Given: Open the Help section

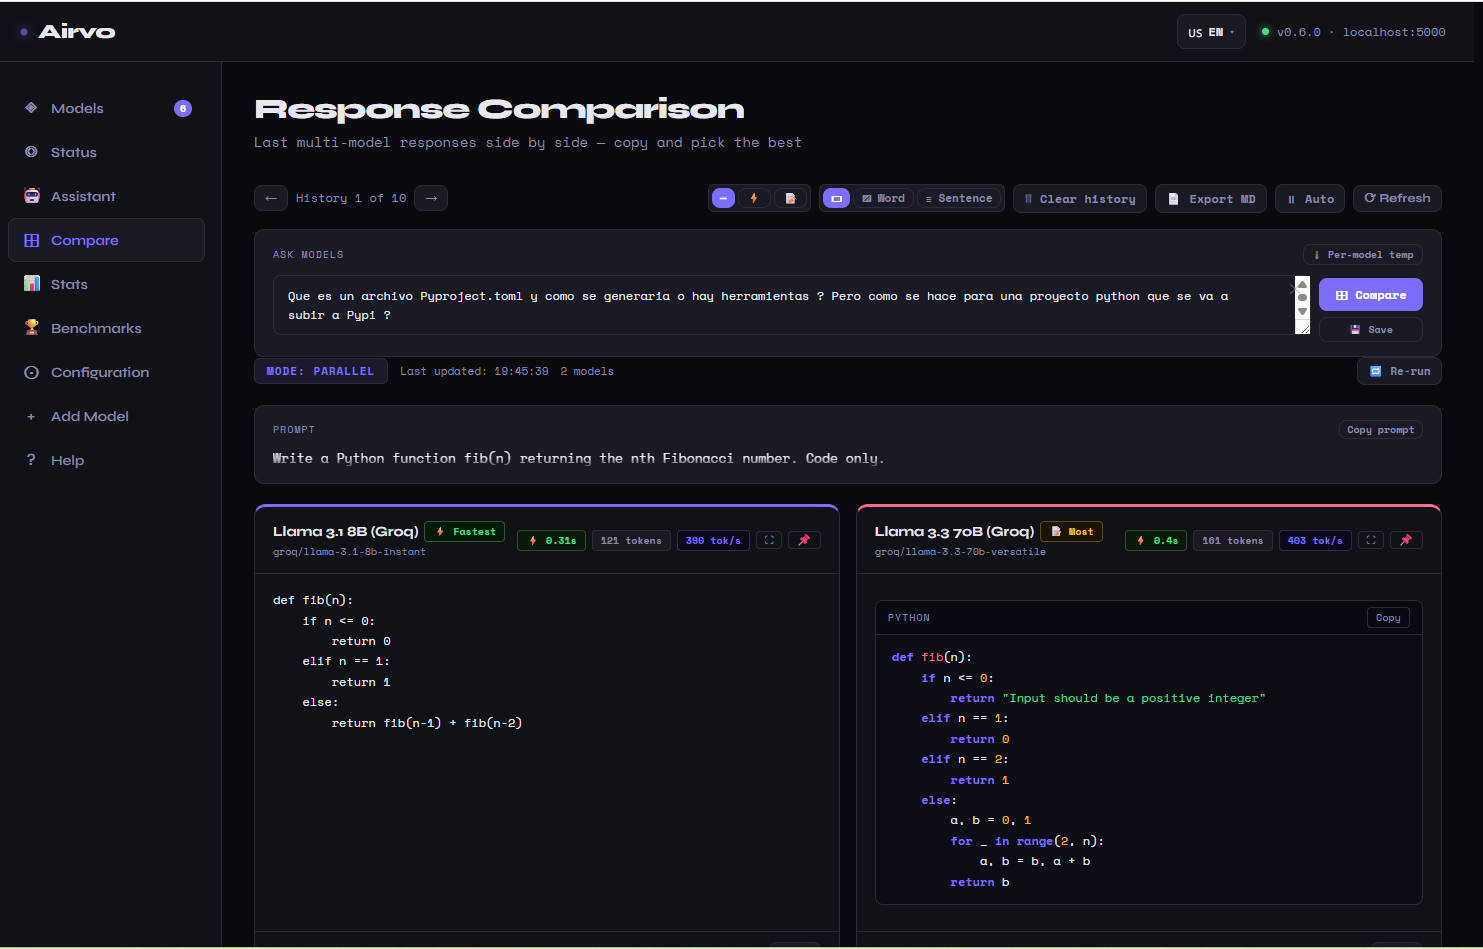Looking at the screenshot, I should coord(106,460).
